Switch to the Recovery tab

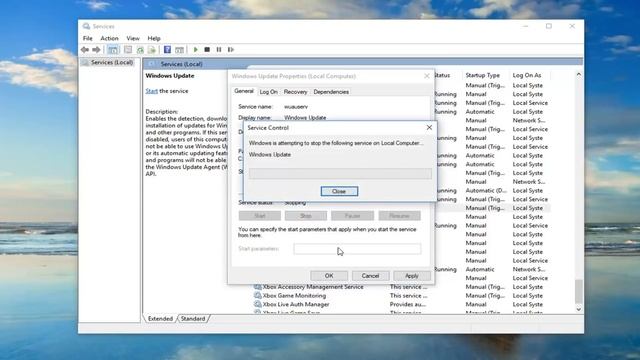click(296, 92)
